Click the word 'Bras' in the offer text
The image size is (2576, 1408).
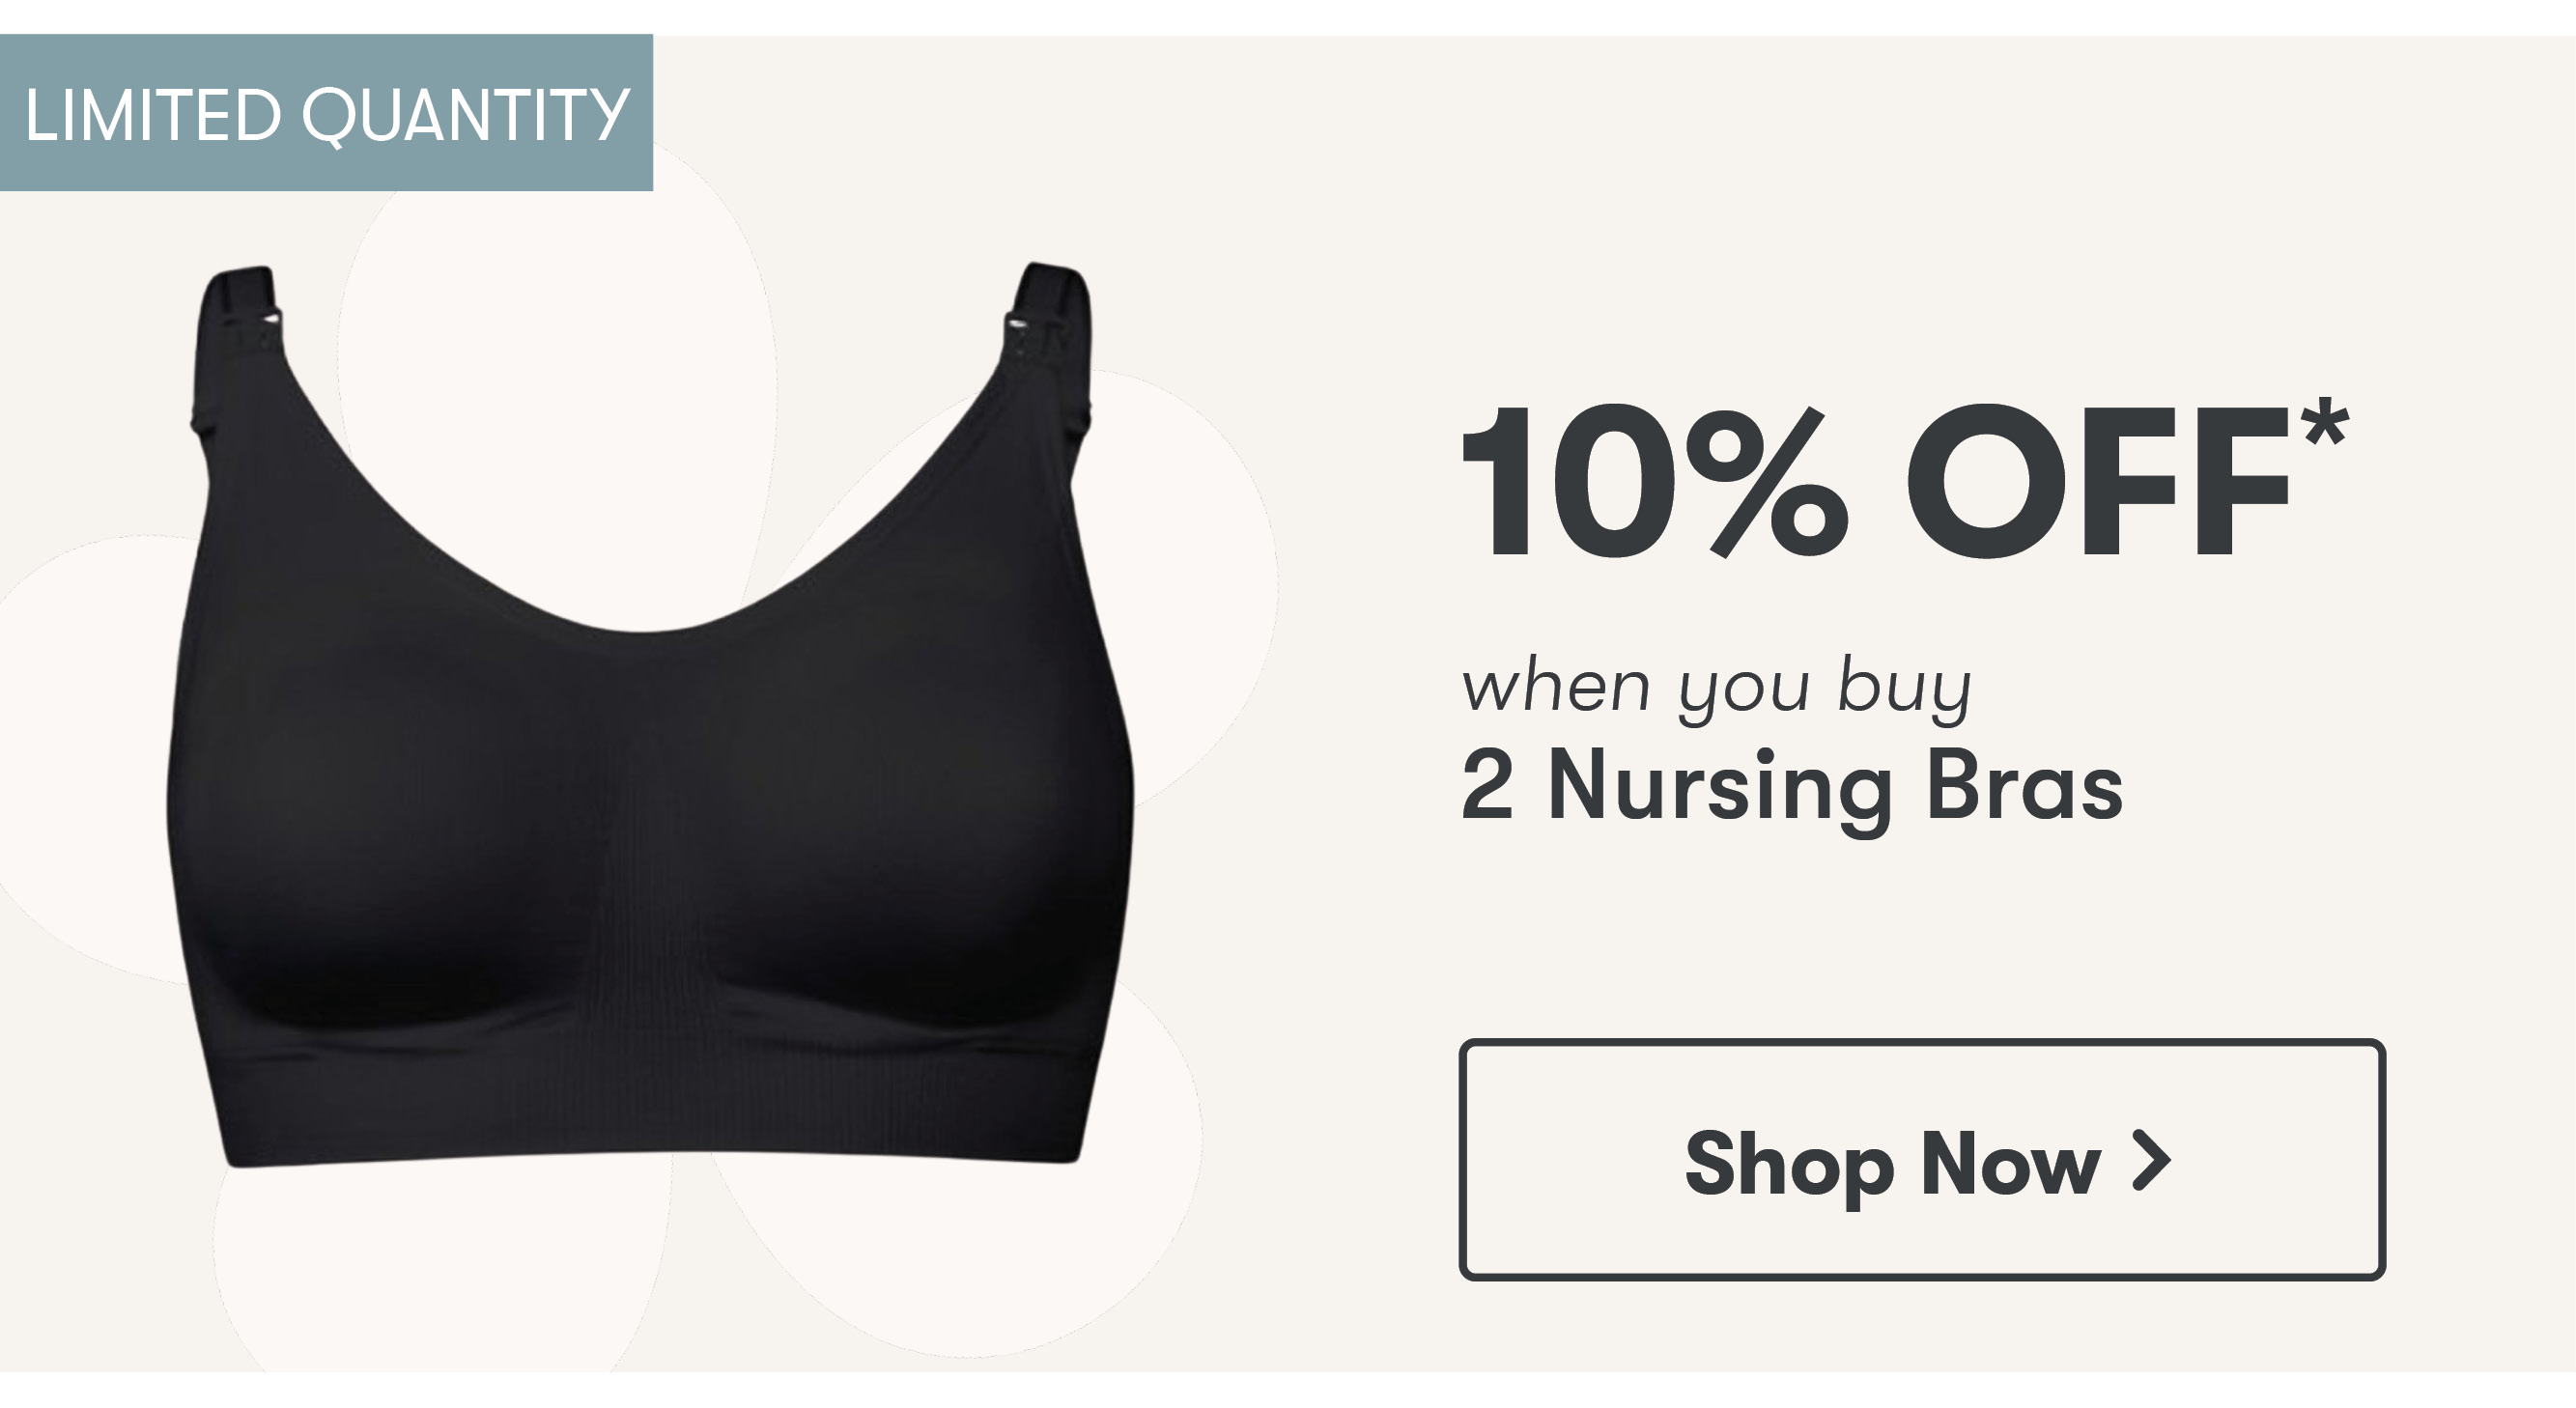(2024, 785)
